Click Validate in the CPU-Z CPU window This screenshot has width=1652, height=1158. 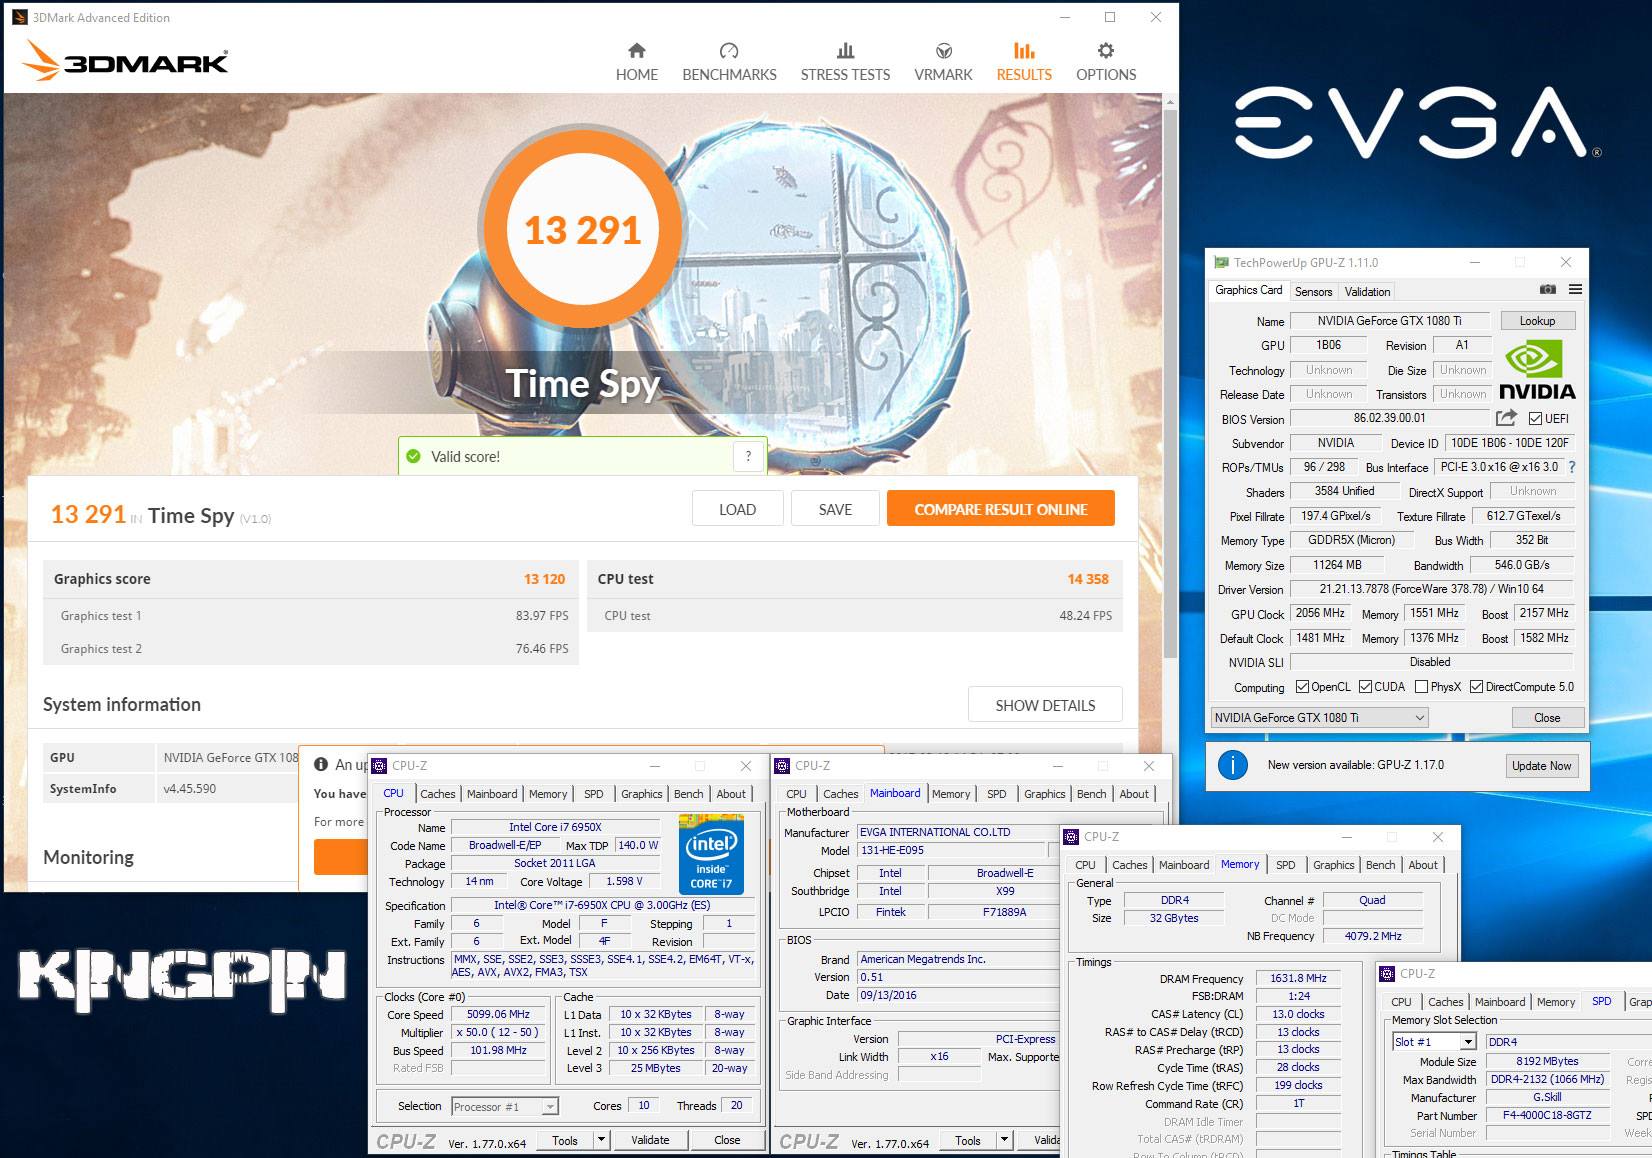point(650,1140)
